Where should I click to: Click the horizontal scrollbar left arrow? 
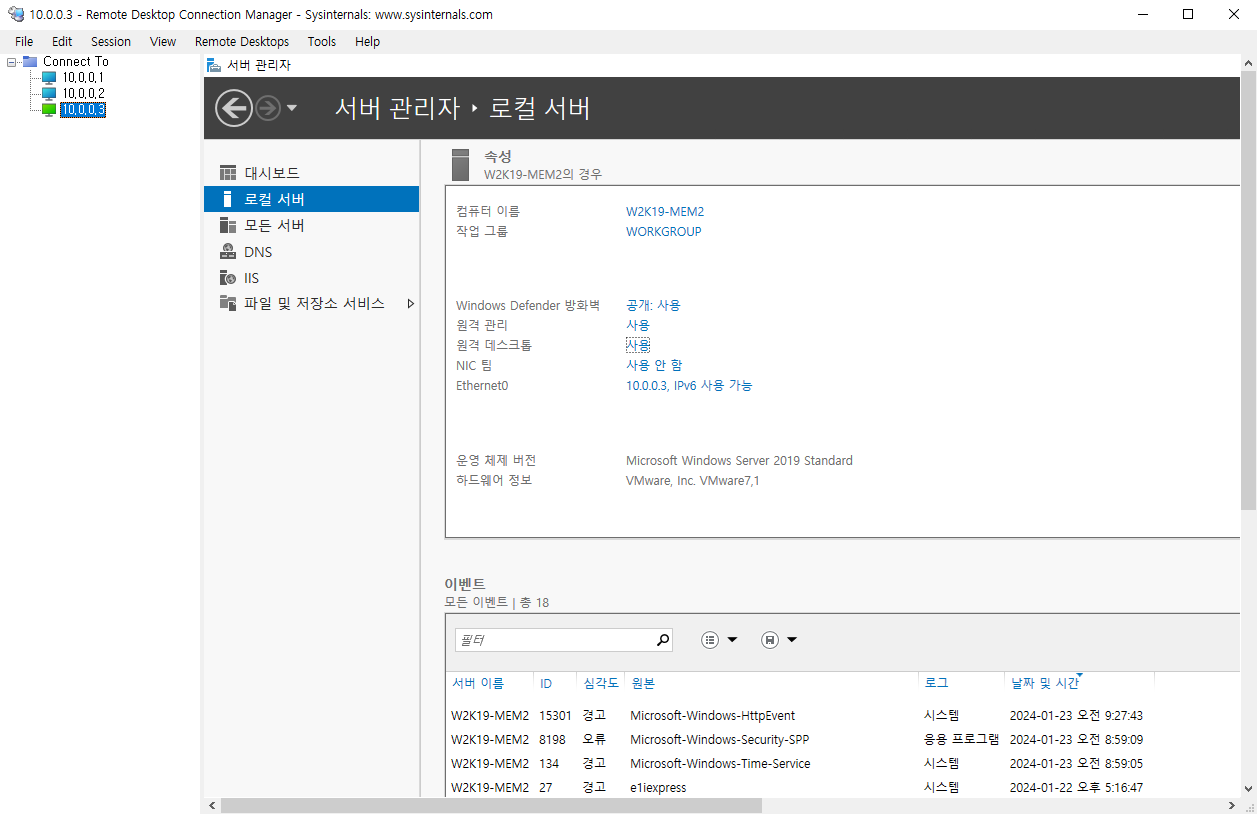click(211, 805)
